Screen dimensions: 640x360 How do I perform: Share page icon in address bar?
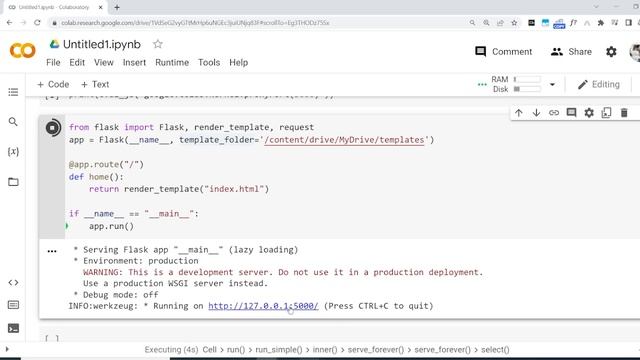pyautogui.click(x=500, y=23)
